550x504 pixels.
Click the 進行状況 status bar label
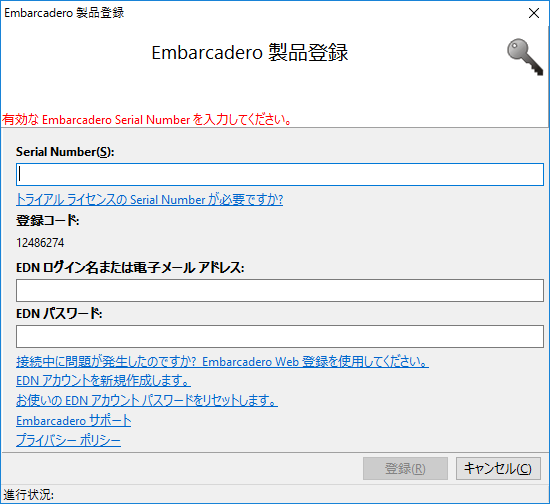[29, 495]
